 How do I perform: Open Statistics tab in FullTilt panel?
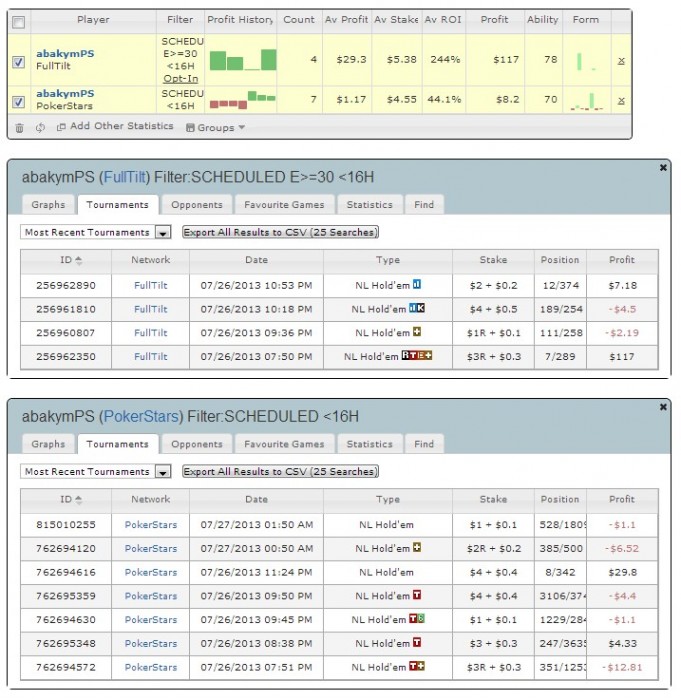pos(370,205)
